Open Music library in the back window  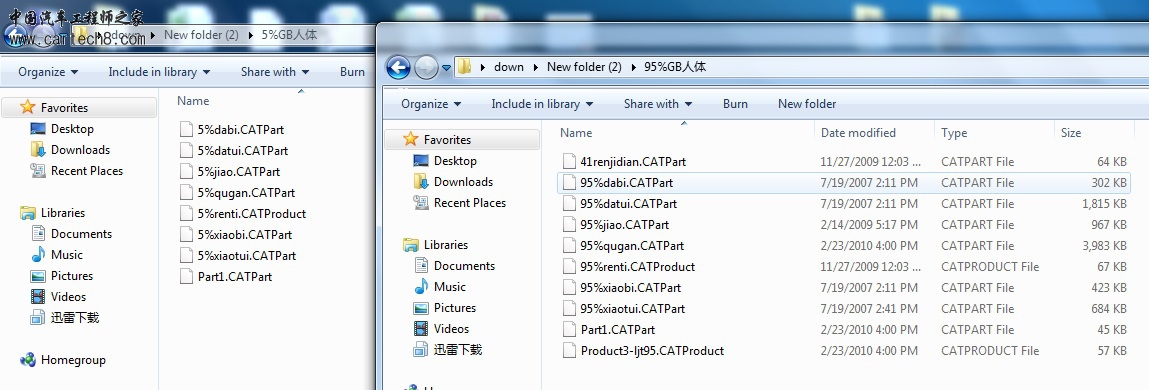[x=67, y=255]
